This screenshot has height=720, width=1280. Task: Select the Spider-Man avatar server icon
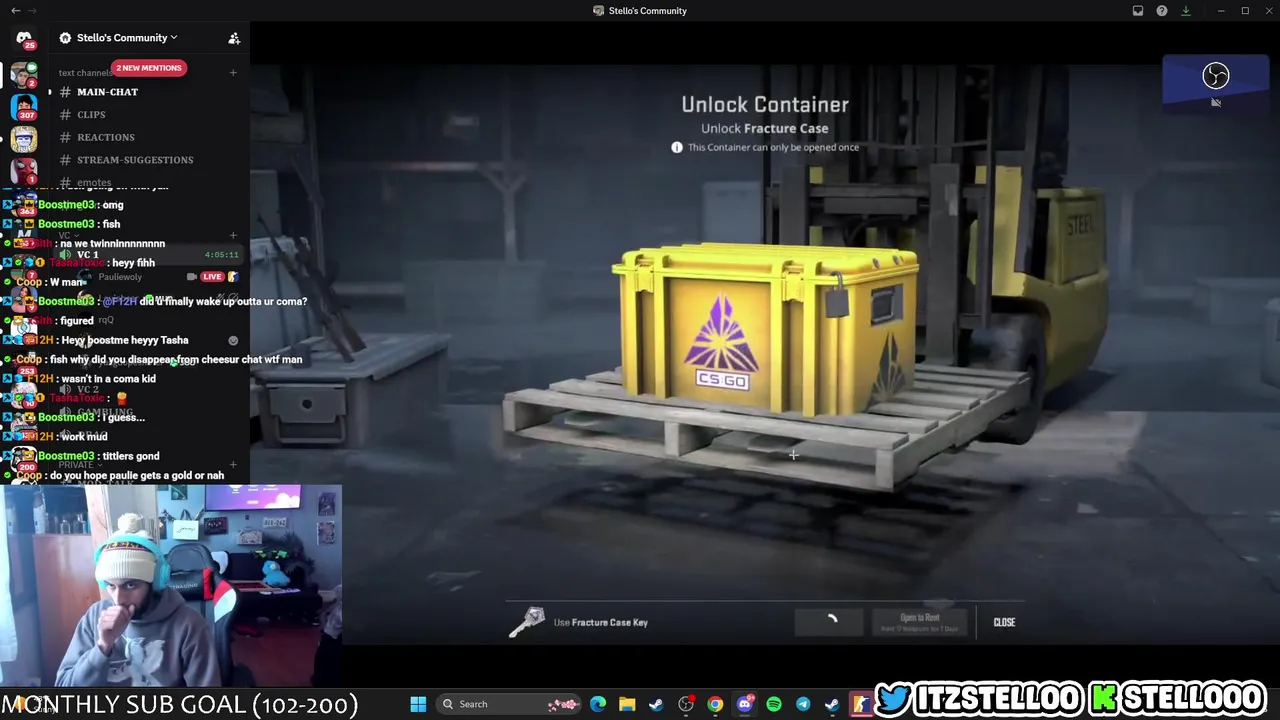coord(24,170)
